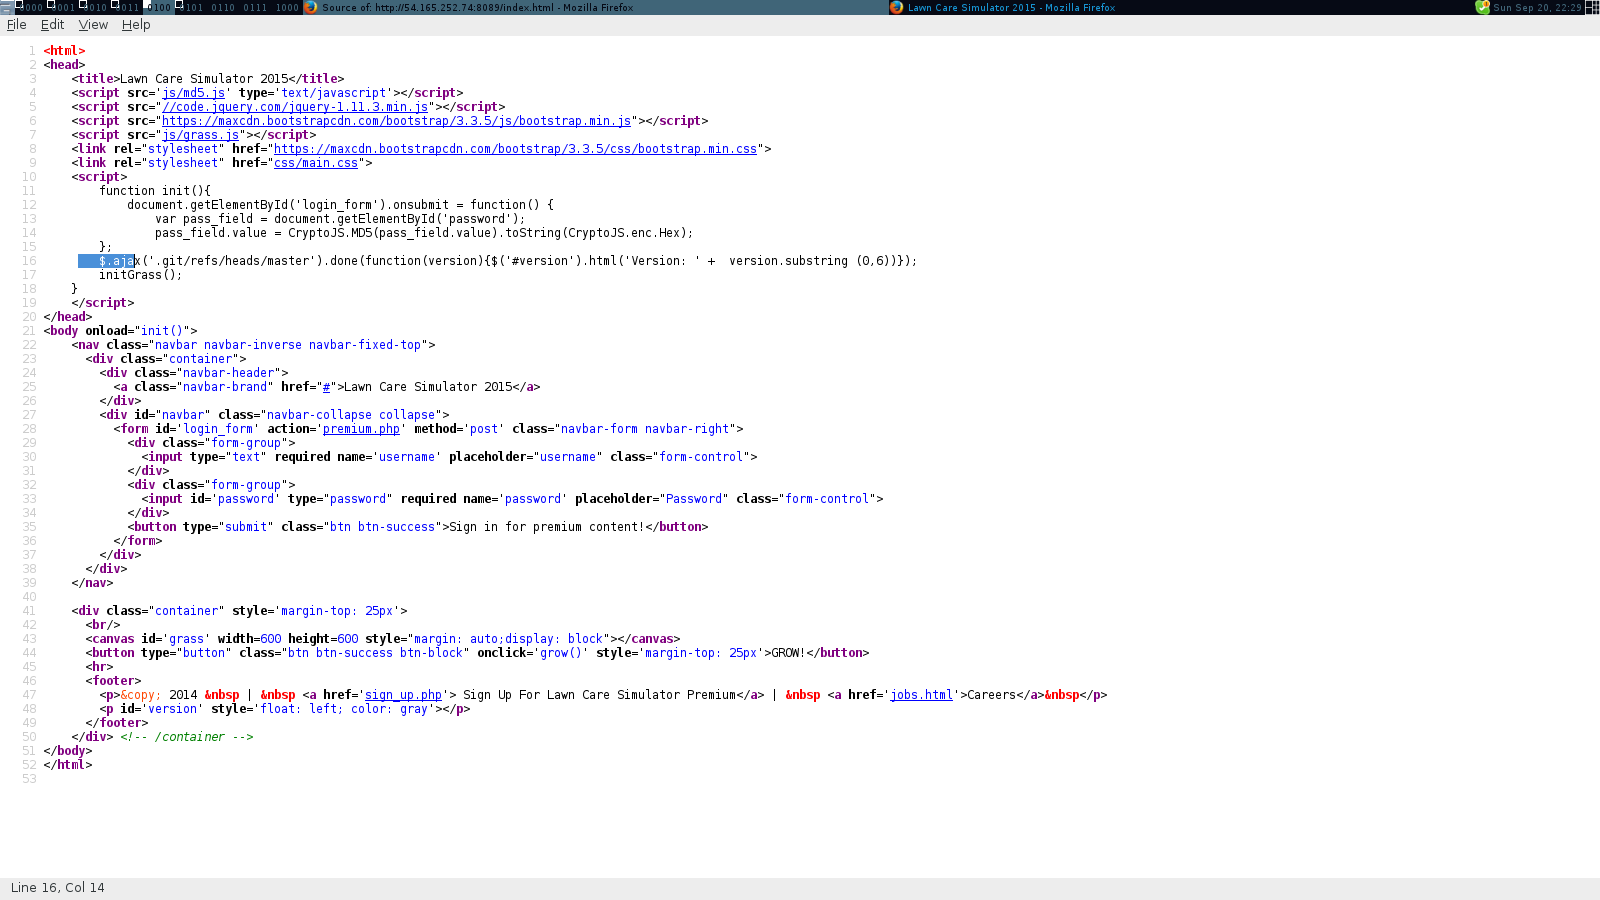Screen dimensions: 1600x900
Task: Click the date and time clock
Action: point(1538,7)
